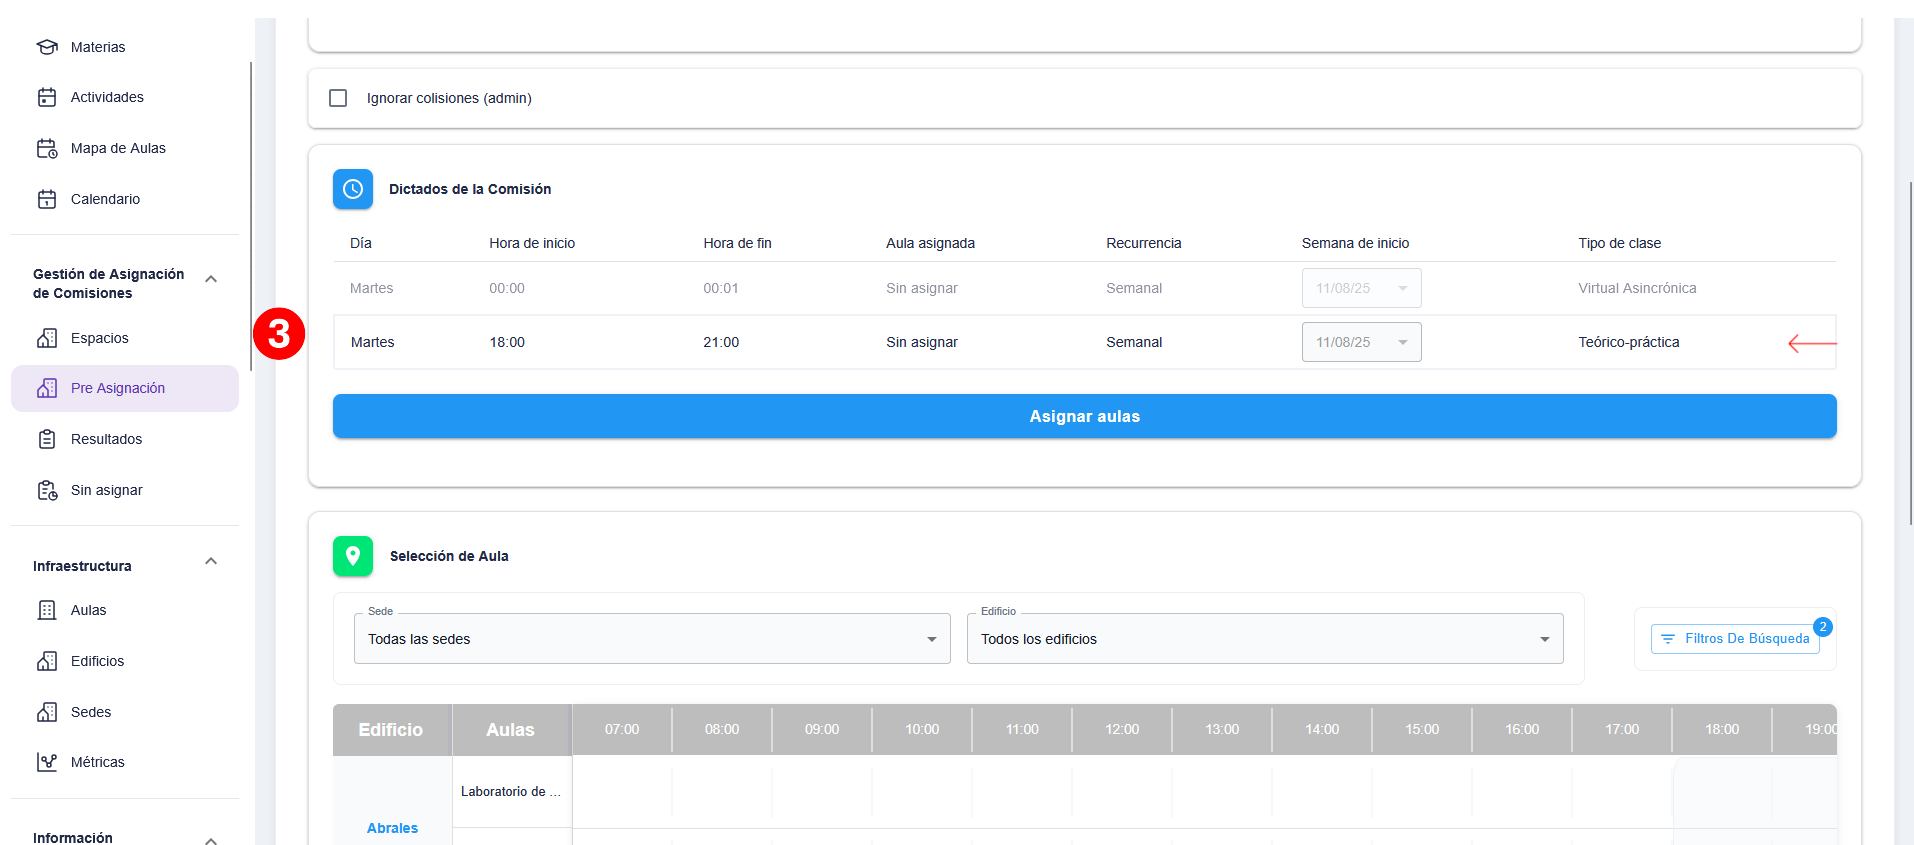
Task: Click the Edificio column header in grid
Action: 391,730
